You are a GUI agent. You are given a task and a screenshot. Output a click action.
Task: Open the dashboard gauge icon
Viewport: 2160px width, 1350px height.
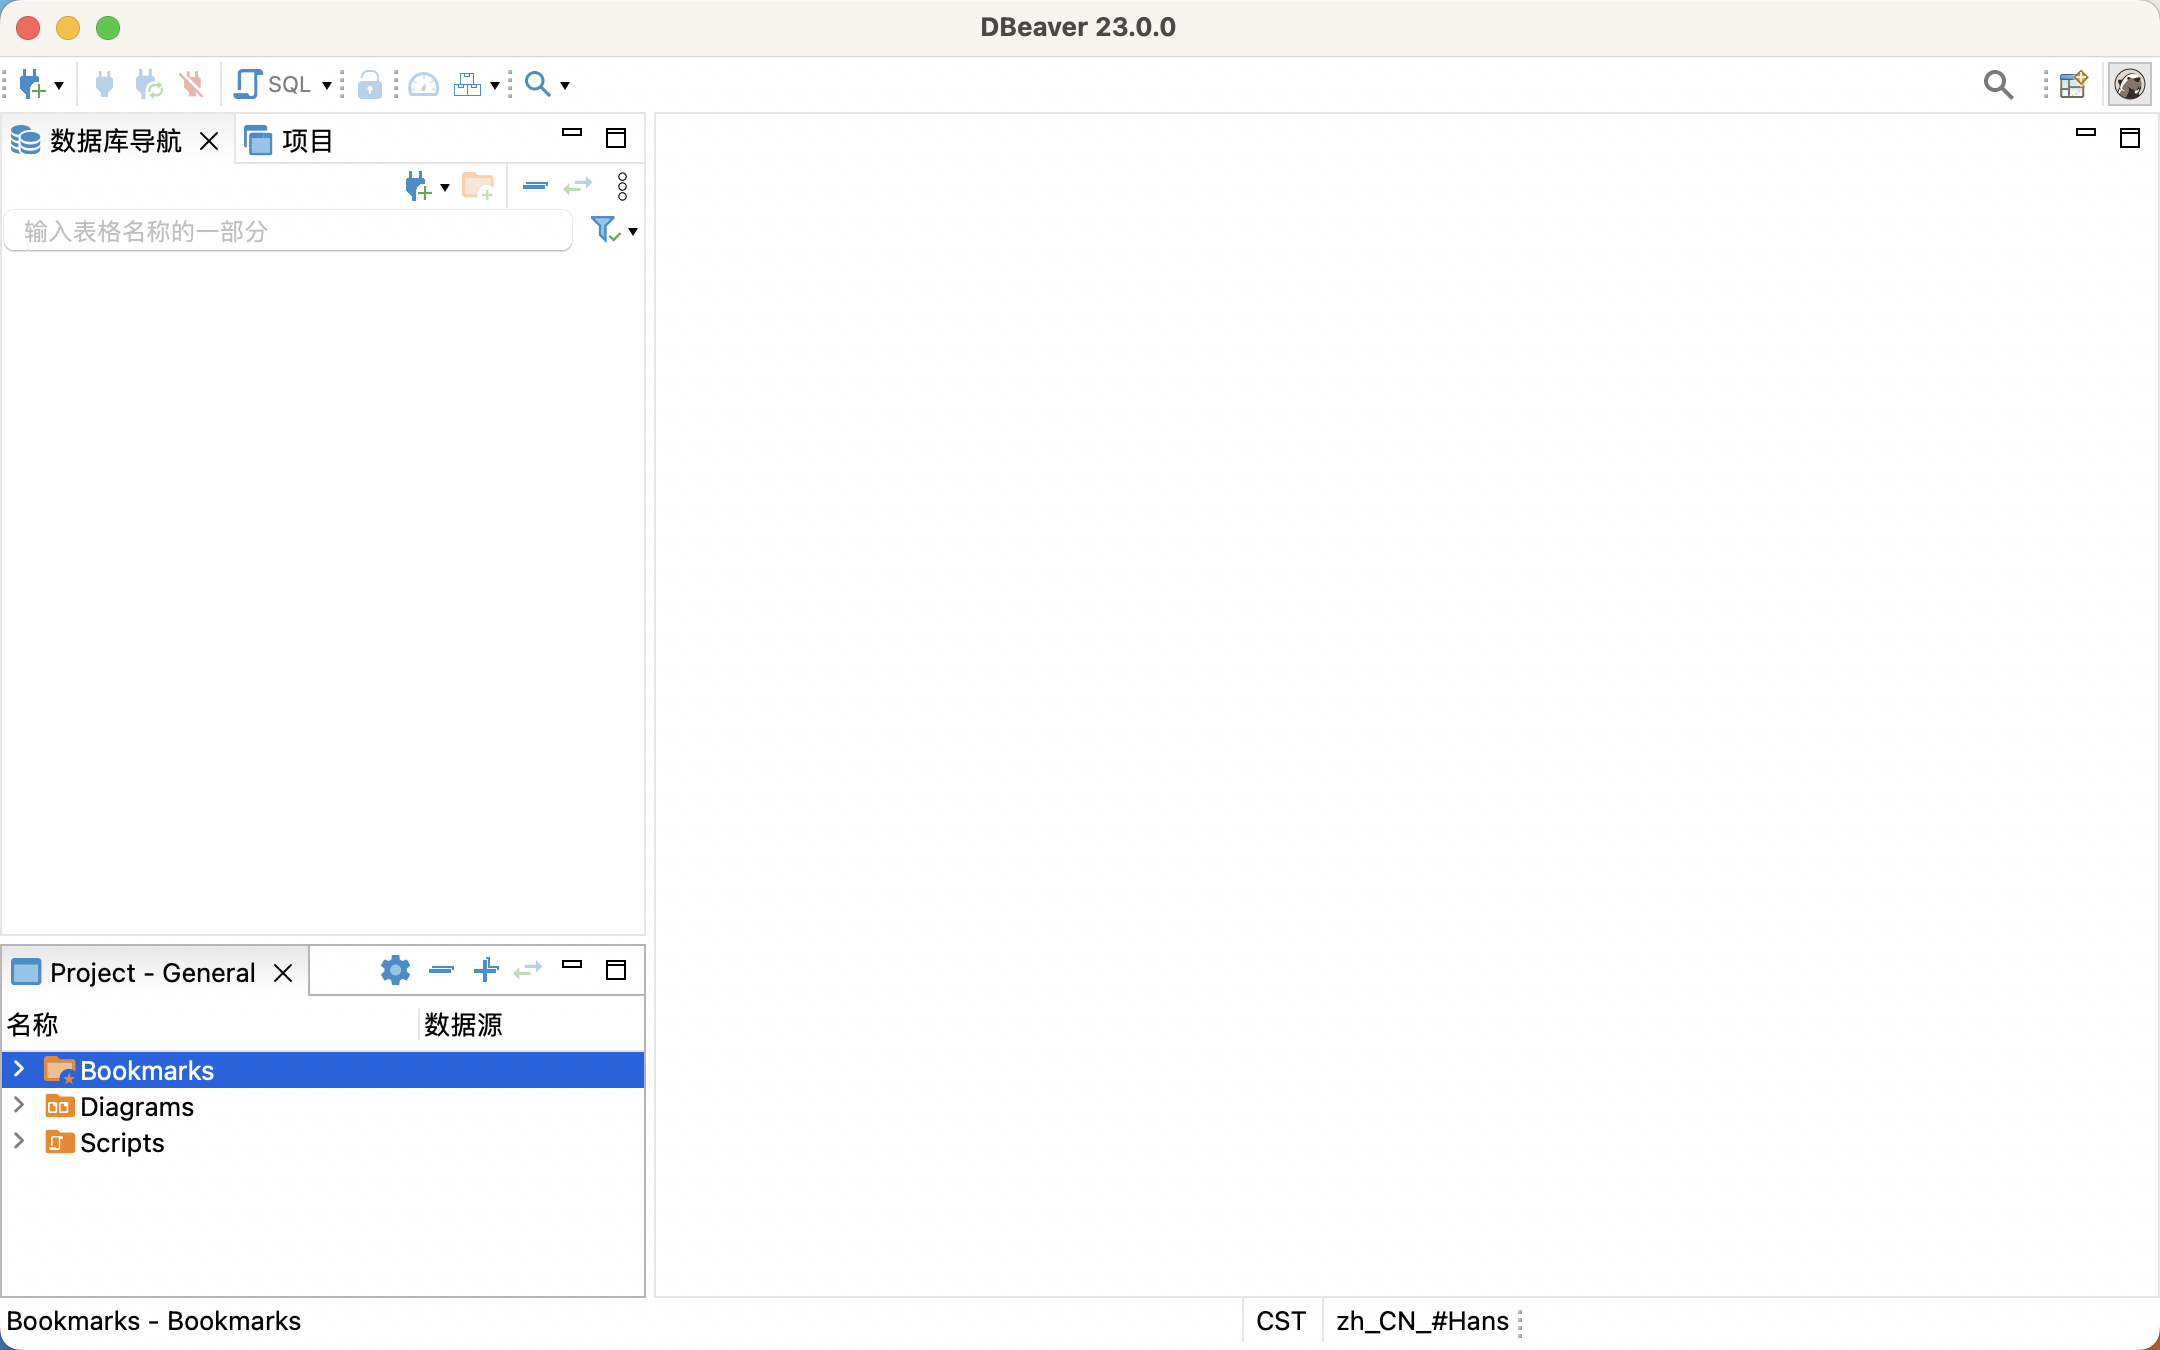(424, 85)
